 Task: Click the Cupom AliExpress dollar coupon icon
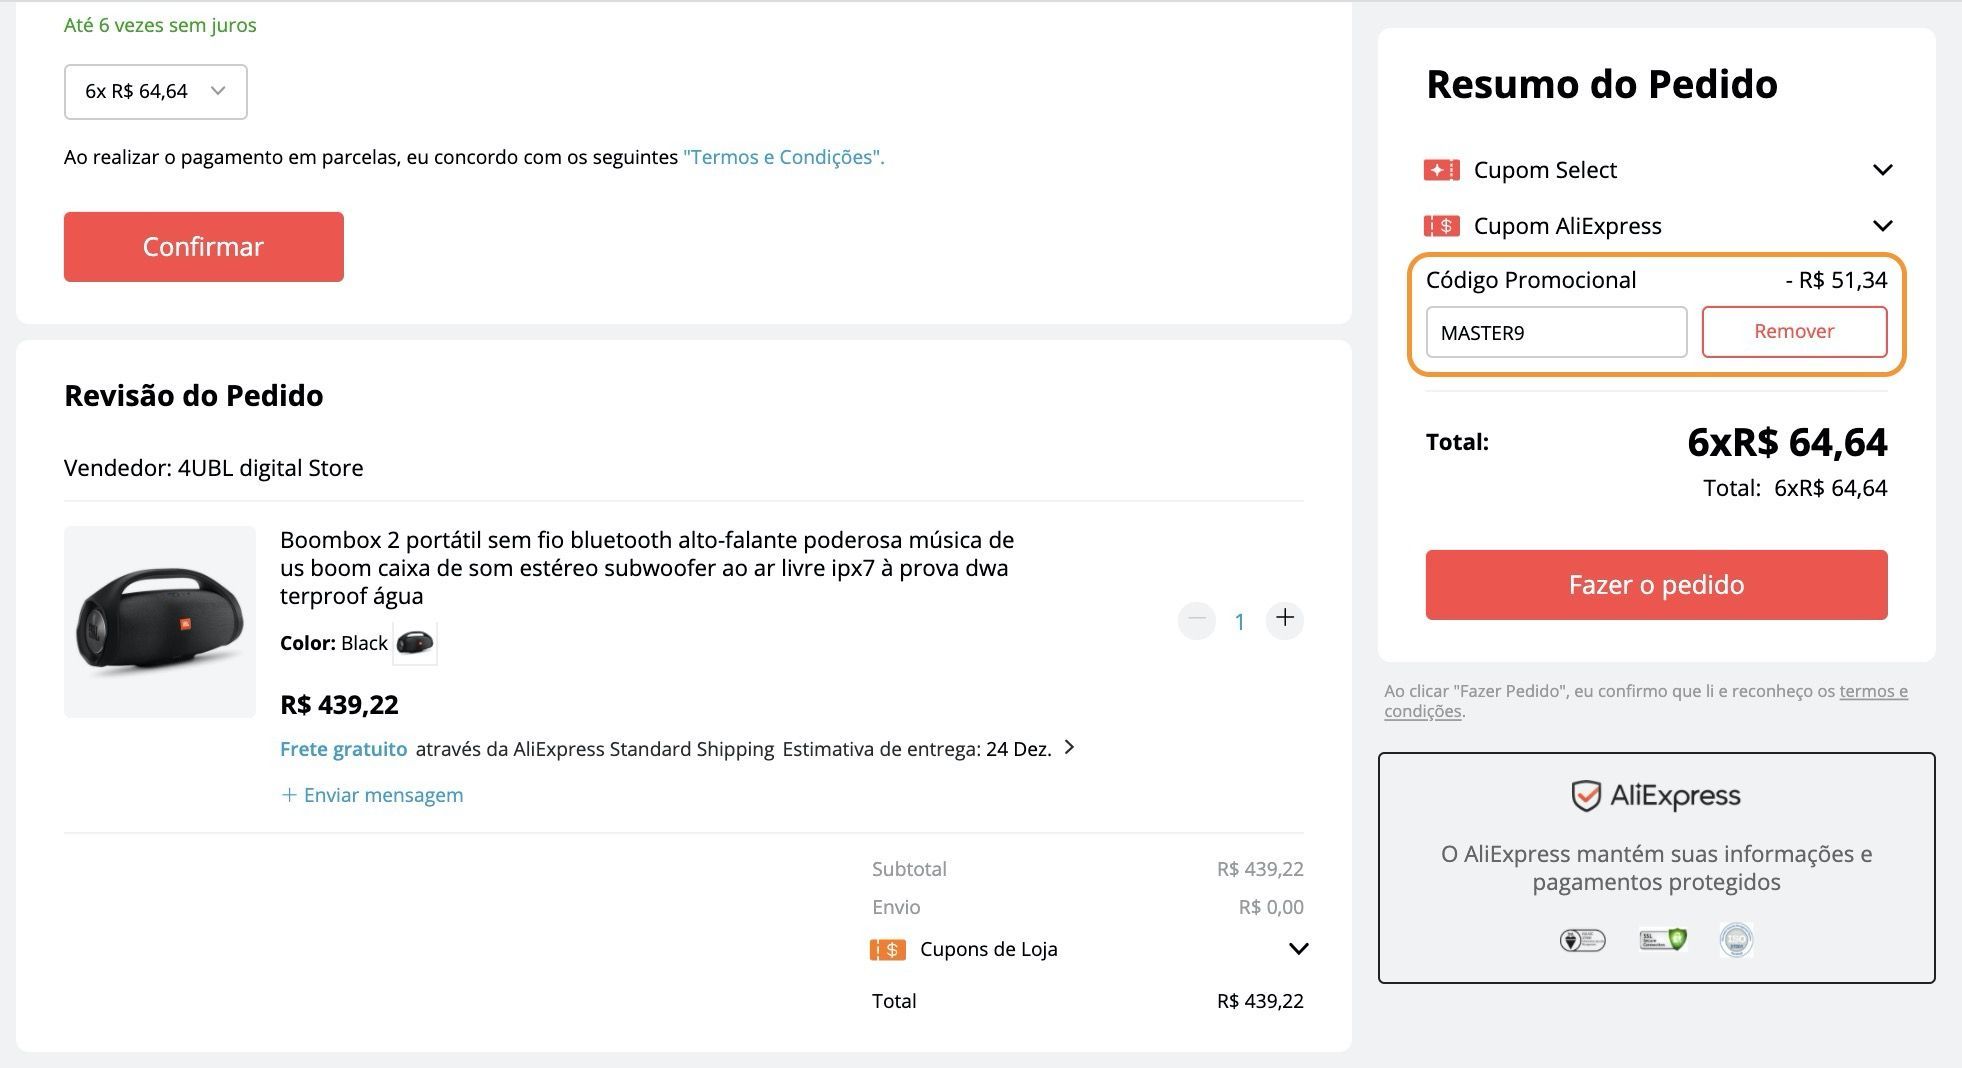point(1442,226)
